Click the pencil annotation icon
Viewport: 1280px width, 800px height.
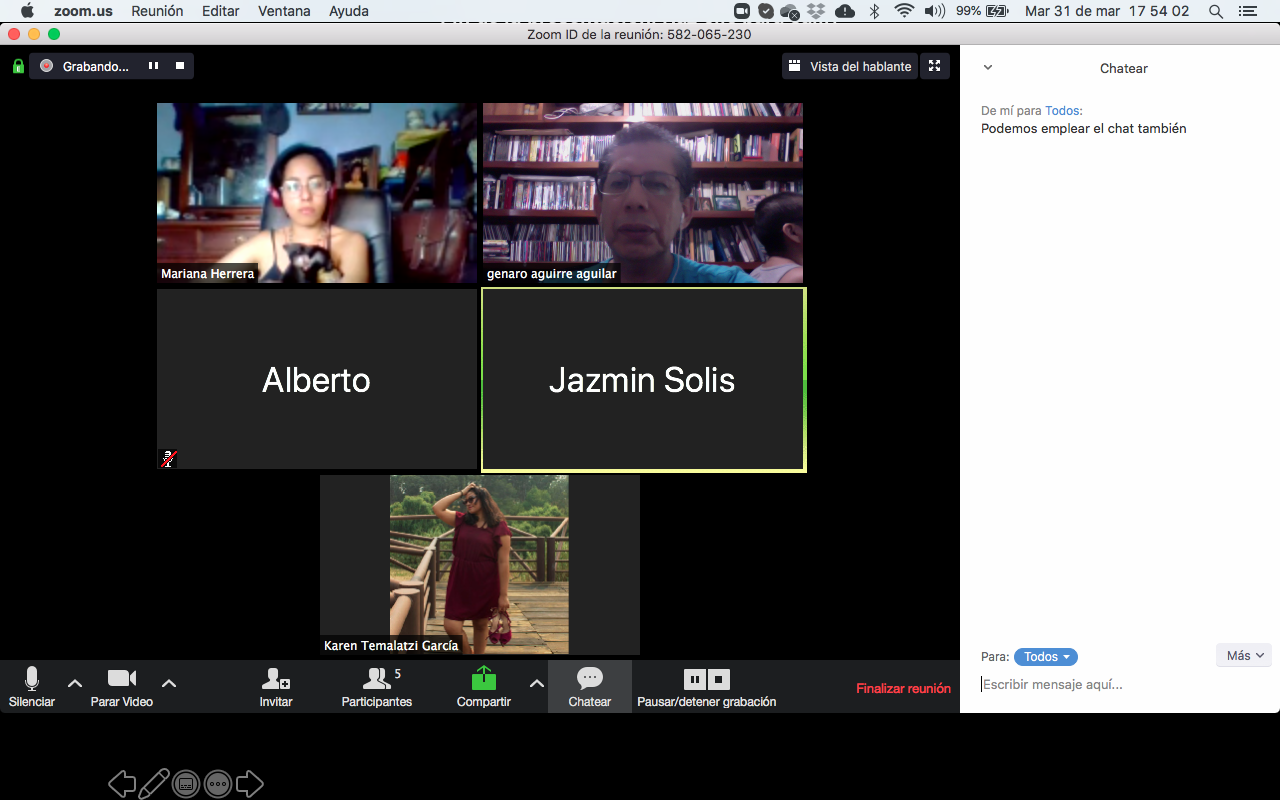point(153,783)
